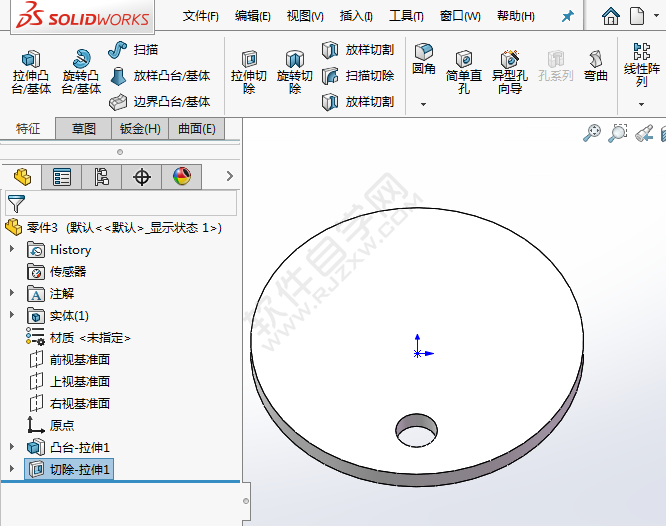Expand the History folder

point(12,249)
